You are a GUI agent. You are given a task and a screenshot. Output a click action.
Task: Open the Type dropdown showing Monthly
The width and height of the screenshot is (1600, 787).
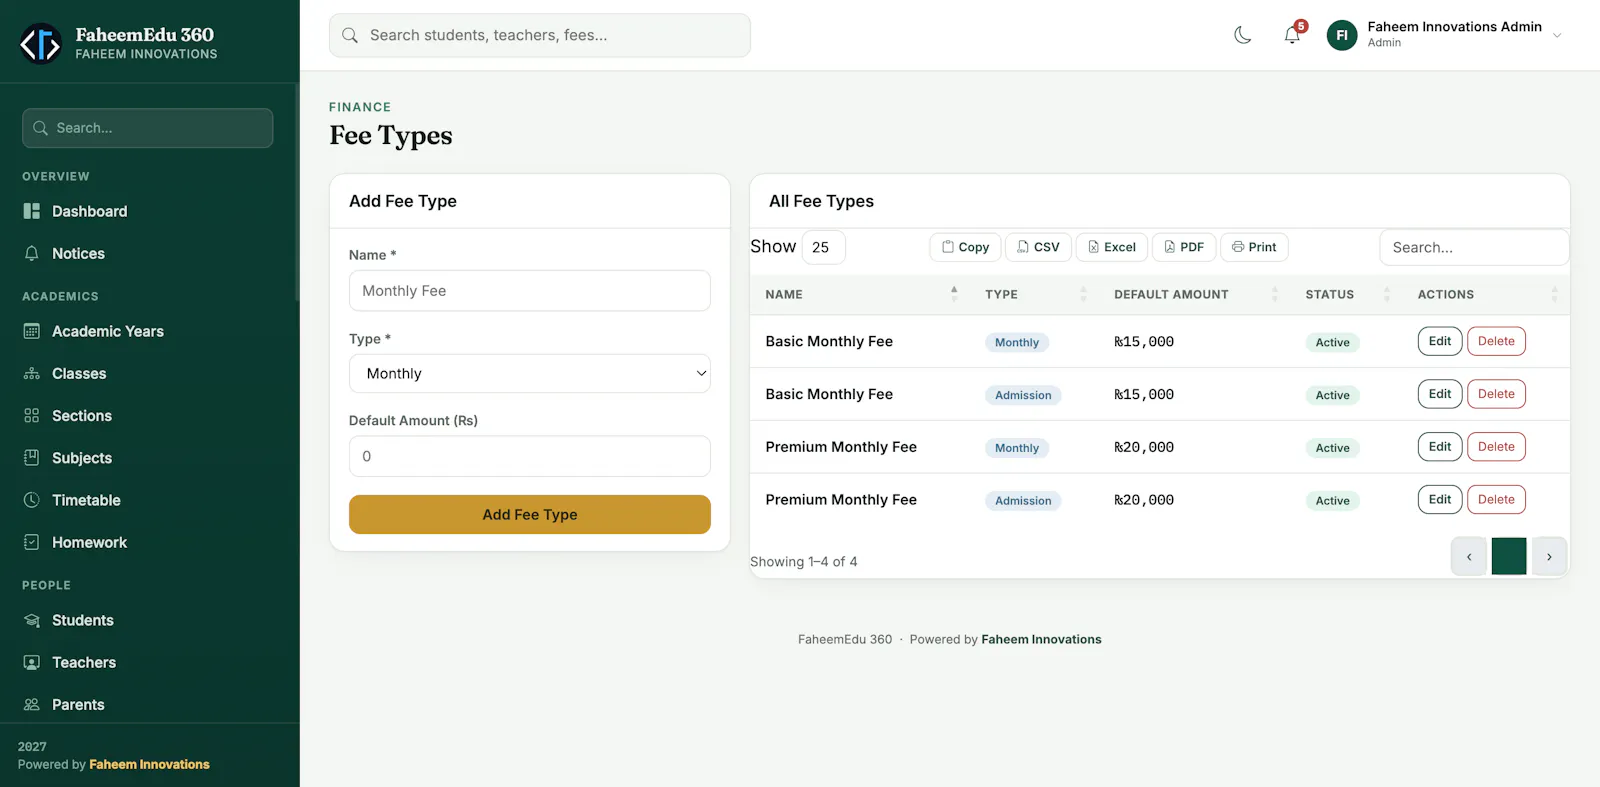click(530, 373)
